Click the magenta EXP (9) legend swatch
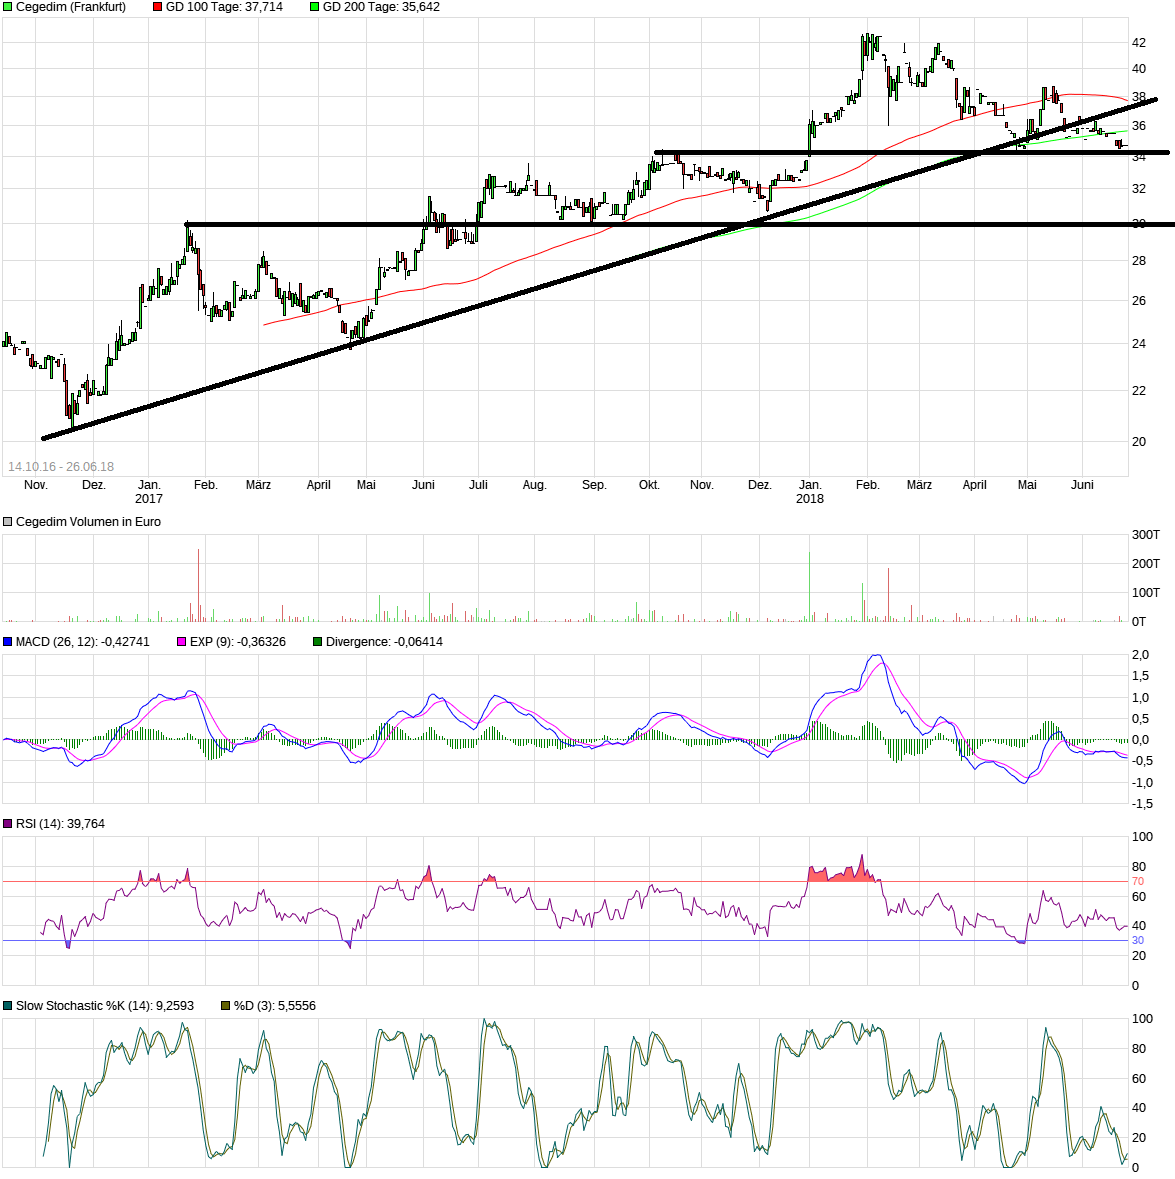This screenshot has width=1175, height=1179. coord(181,642)
